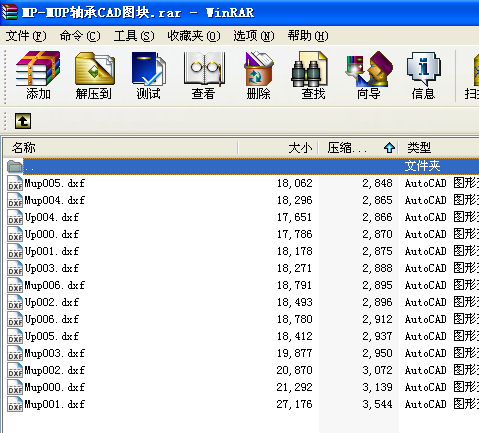
Task: Click the DXF icon of Mup004.dxf
Action: (x=15, y=200)
